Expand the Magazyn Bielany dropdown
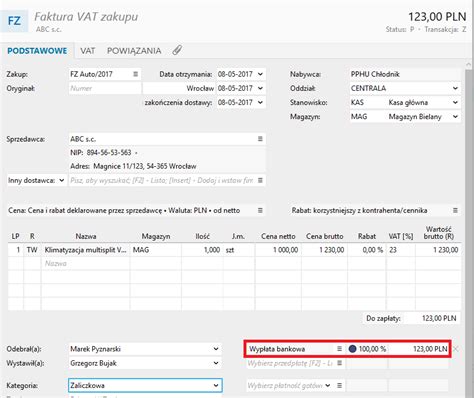This screenshot has height=398, width=474. [455, 117]
